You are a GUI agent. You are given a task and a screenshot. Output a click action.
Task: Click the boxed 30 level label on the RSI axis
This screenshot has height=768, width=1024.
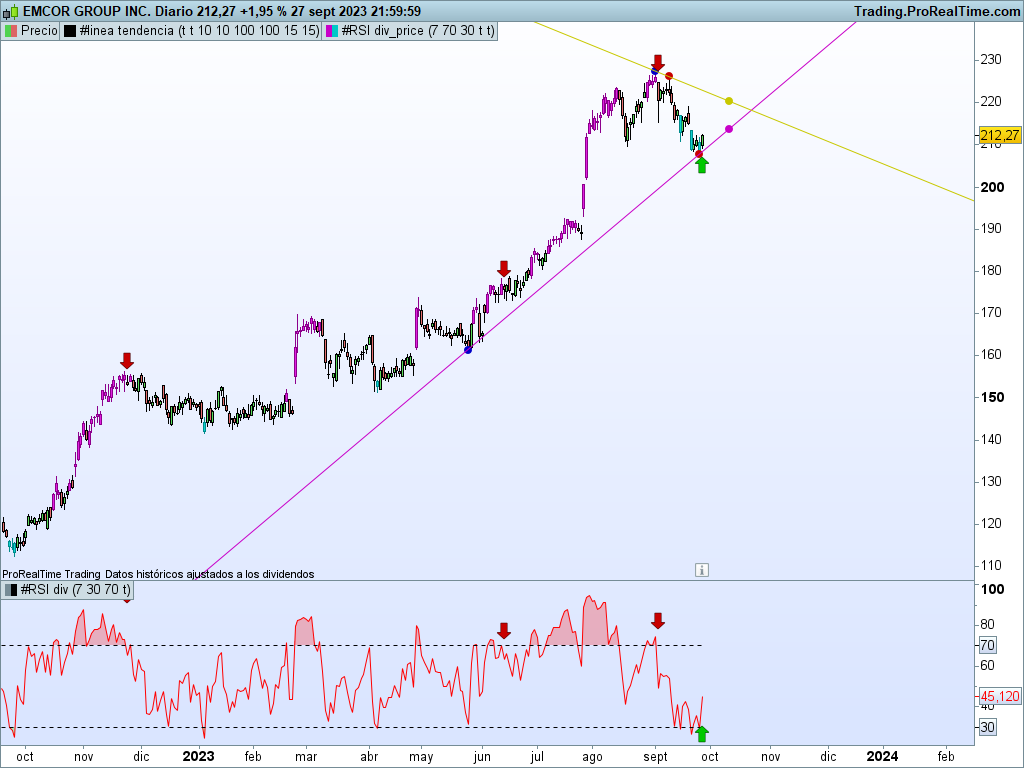[x=987, y=728]
